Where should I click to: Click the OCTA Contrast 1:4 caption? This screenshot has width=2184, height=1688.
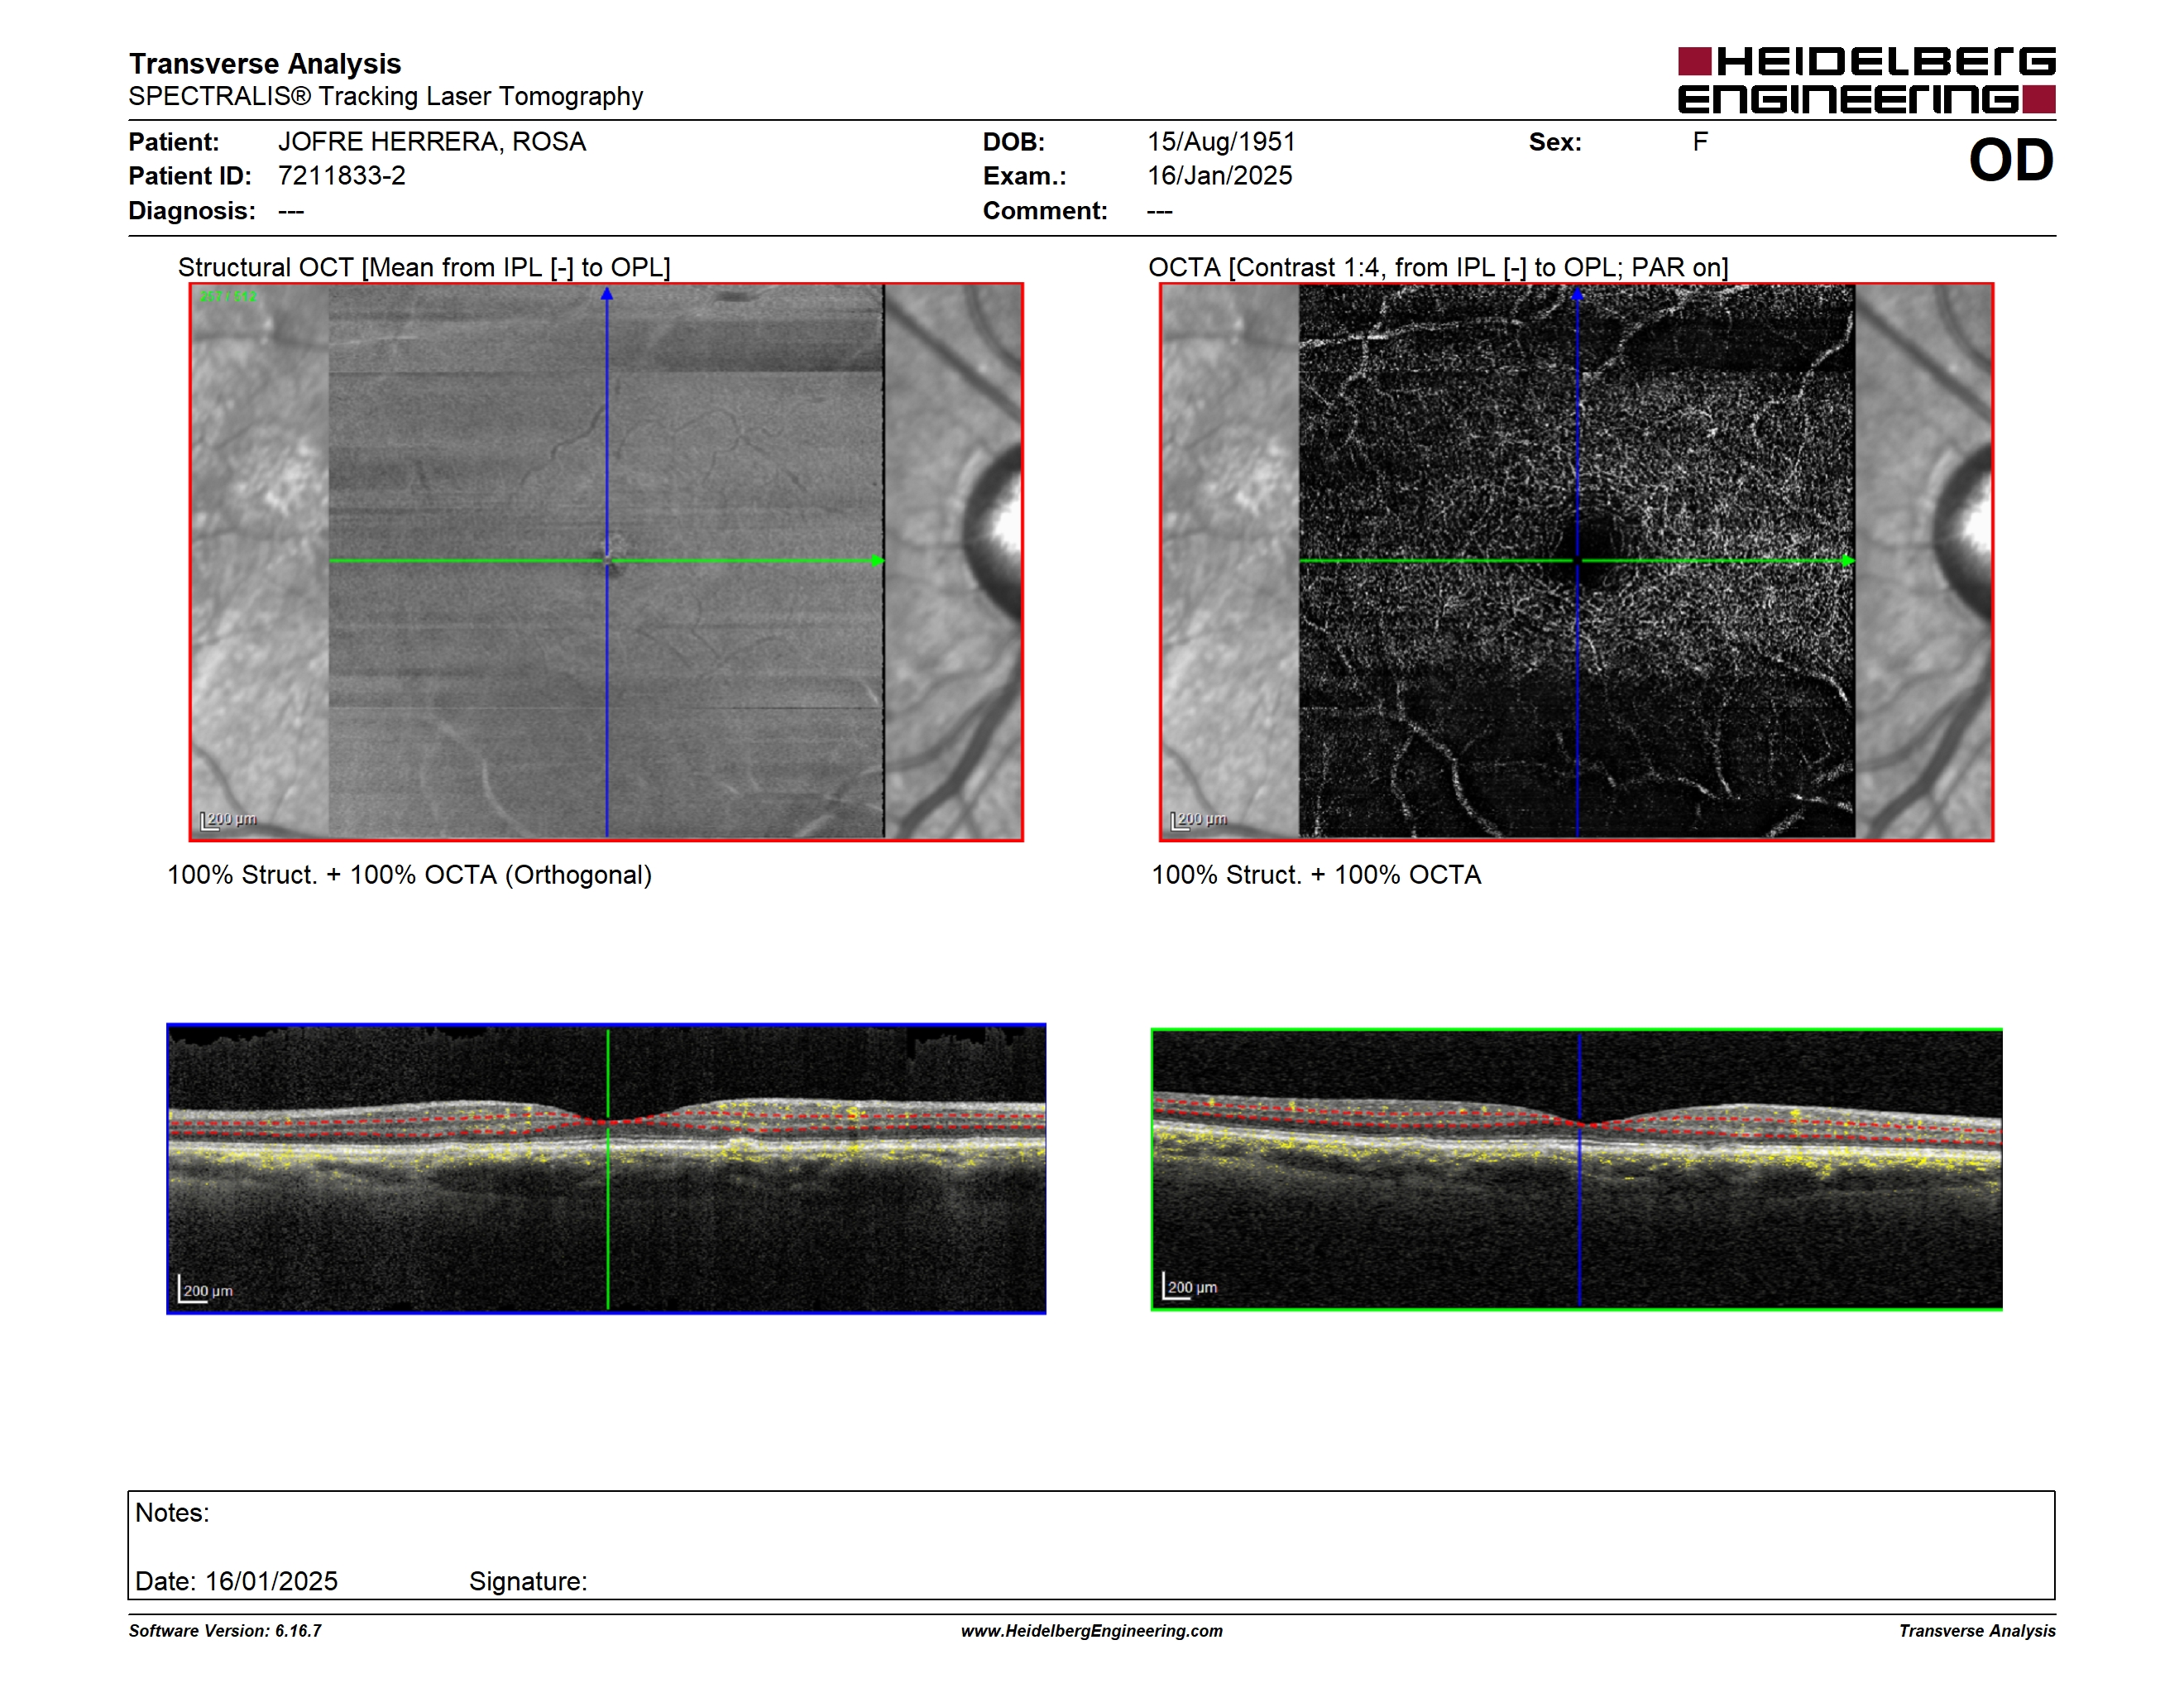click(1438, 267)
